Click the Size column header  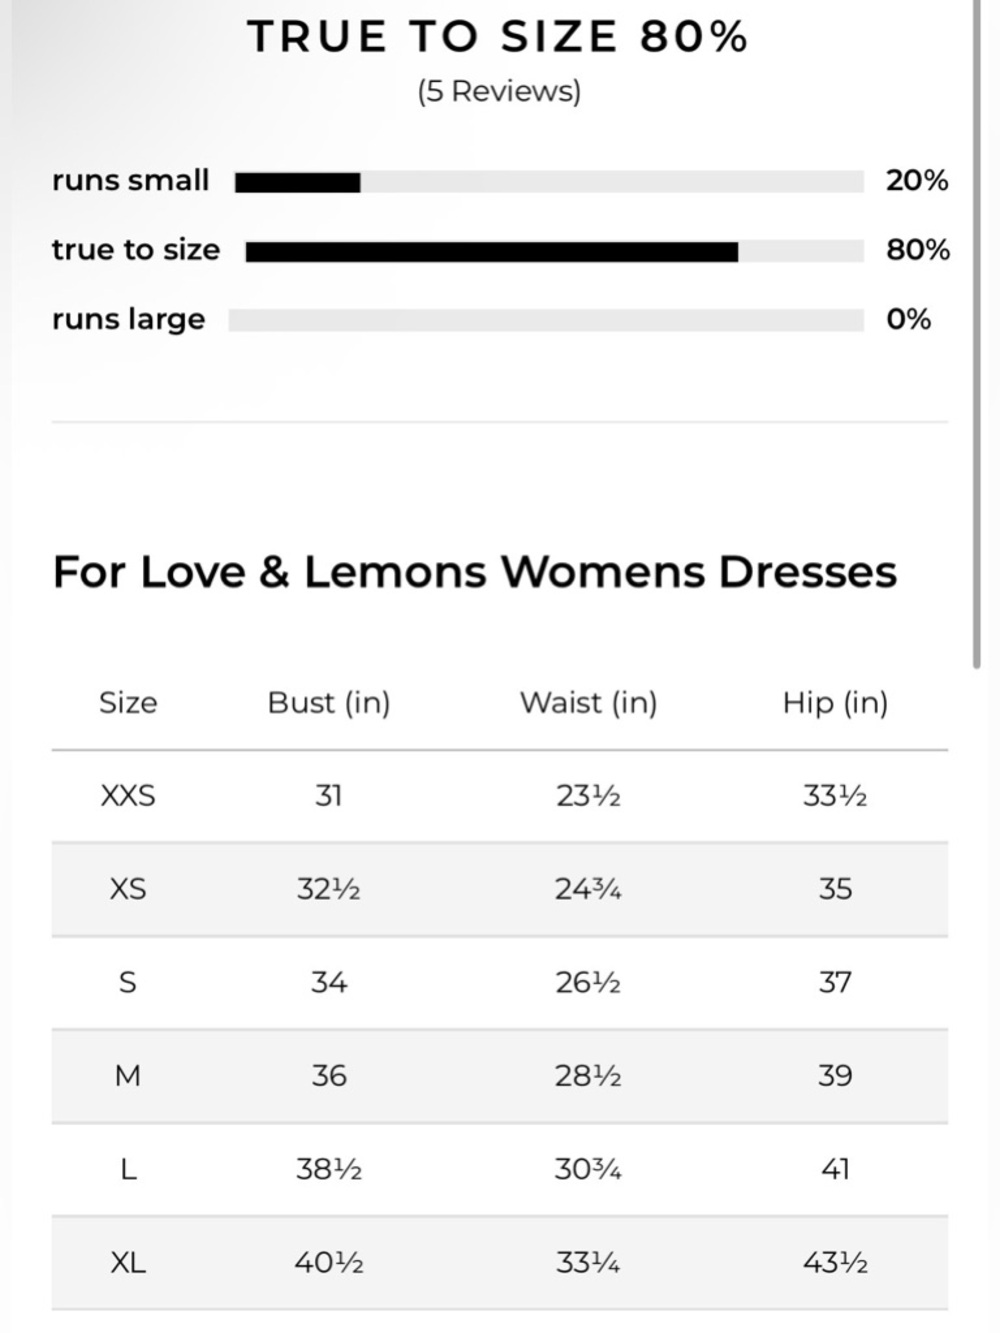pos(128,703)
